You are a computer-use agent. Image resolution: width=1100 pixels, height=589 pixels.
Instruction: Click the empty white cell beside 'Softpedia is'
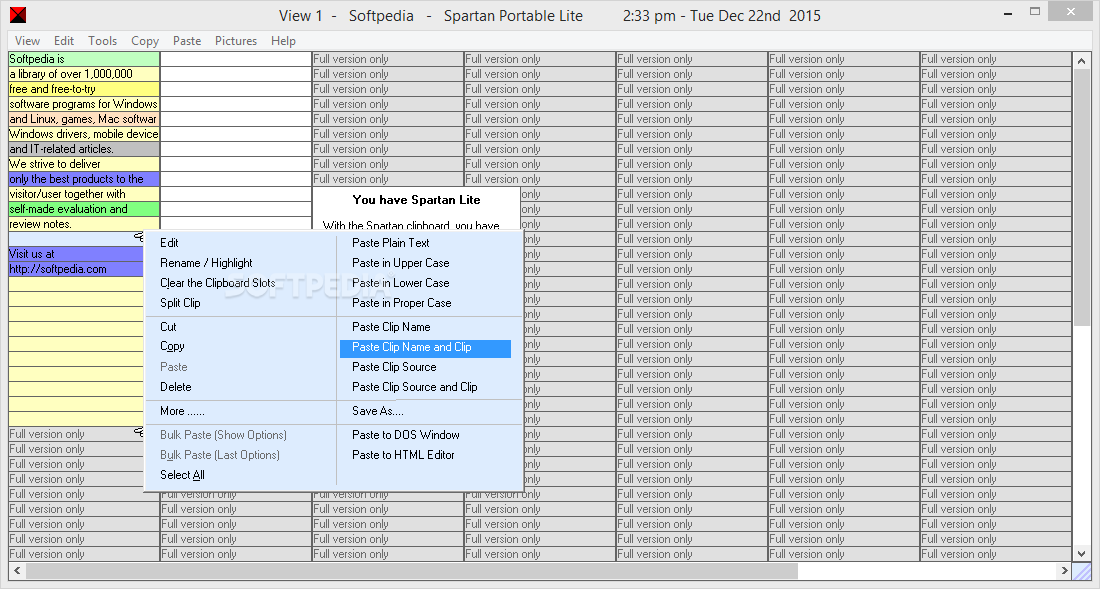click(236, 59)
